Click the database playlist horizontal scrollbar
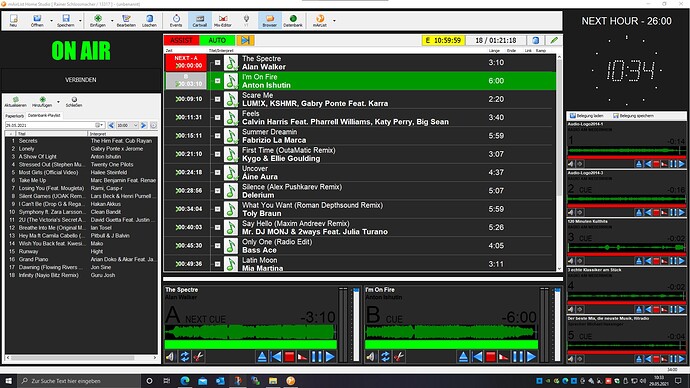 (x=73, y=358)
